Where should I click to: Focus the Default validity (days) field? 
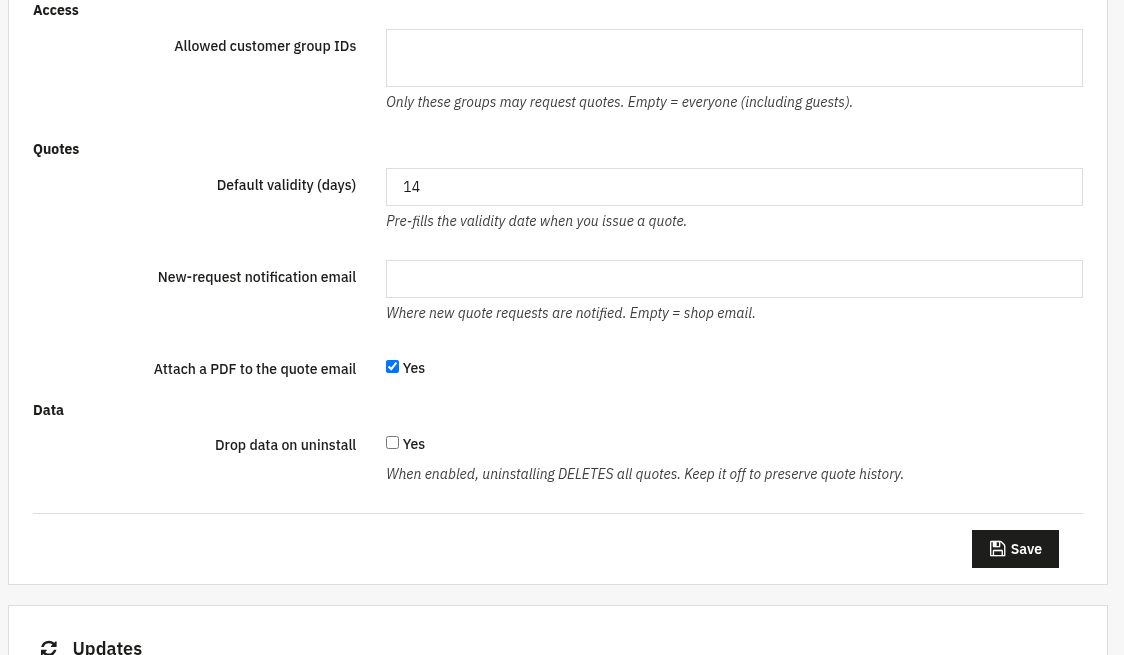[734, 187]
